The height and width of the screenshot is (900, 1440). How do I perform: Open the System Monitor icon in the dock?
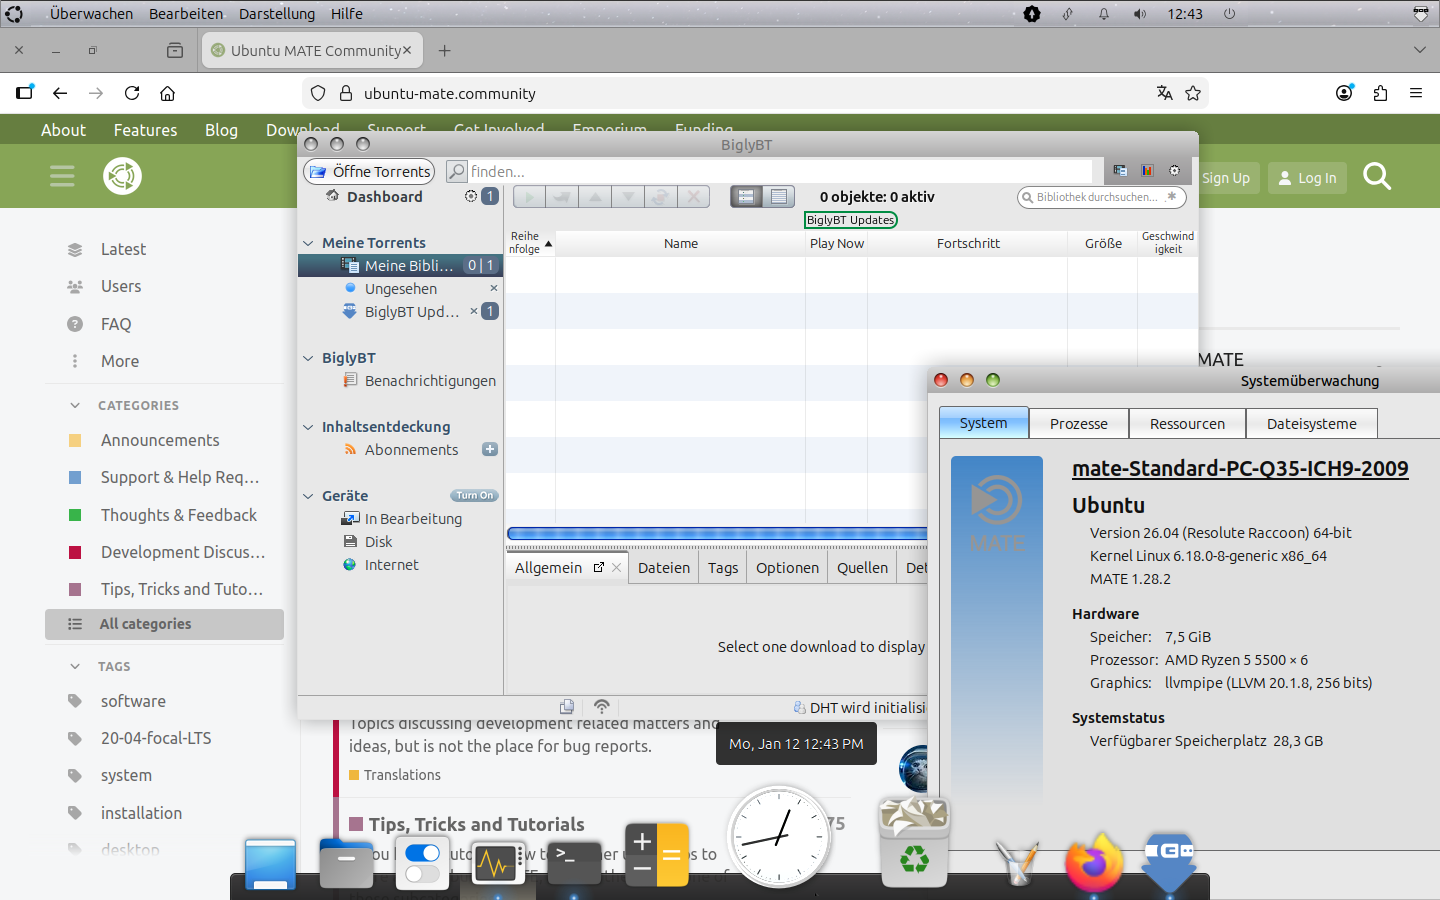[x=497, y=862]
